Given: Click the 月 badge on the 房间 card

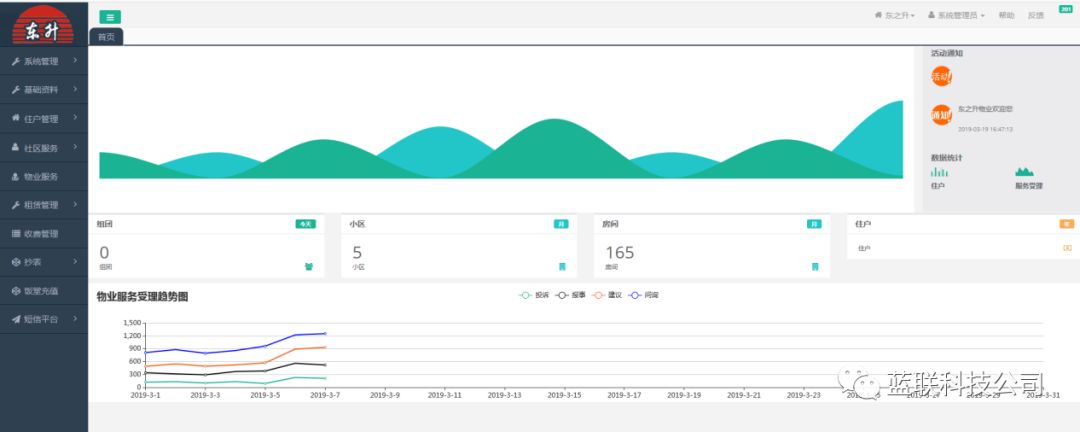Looking at the screenshot, I should coord(814,224).
